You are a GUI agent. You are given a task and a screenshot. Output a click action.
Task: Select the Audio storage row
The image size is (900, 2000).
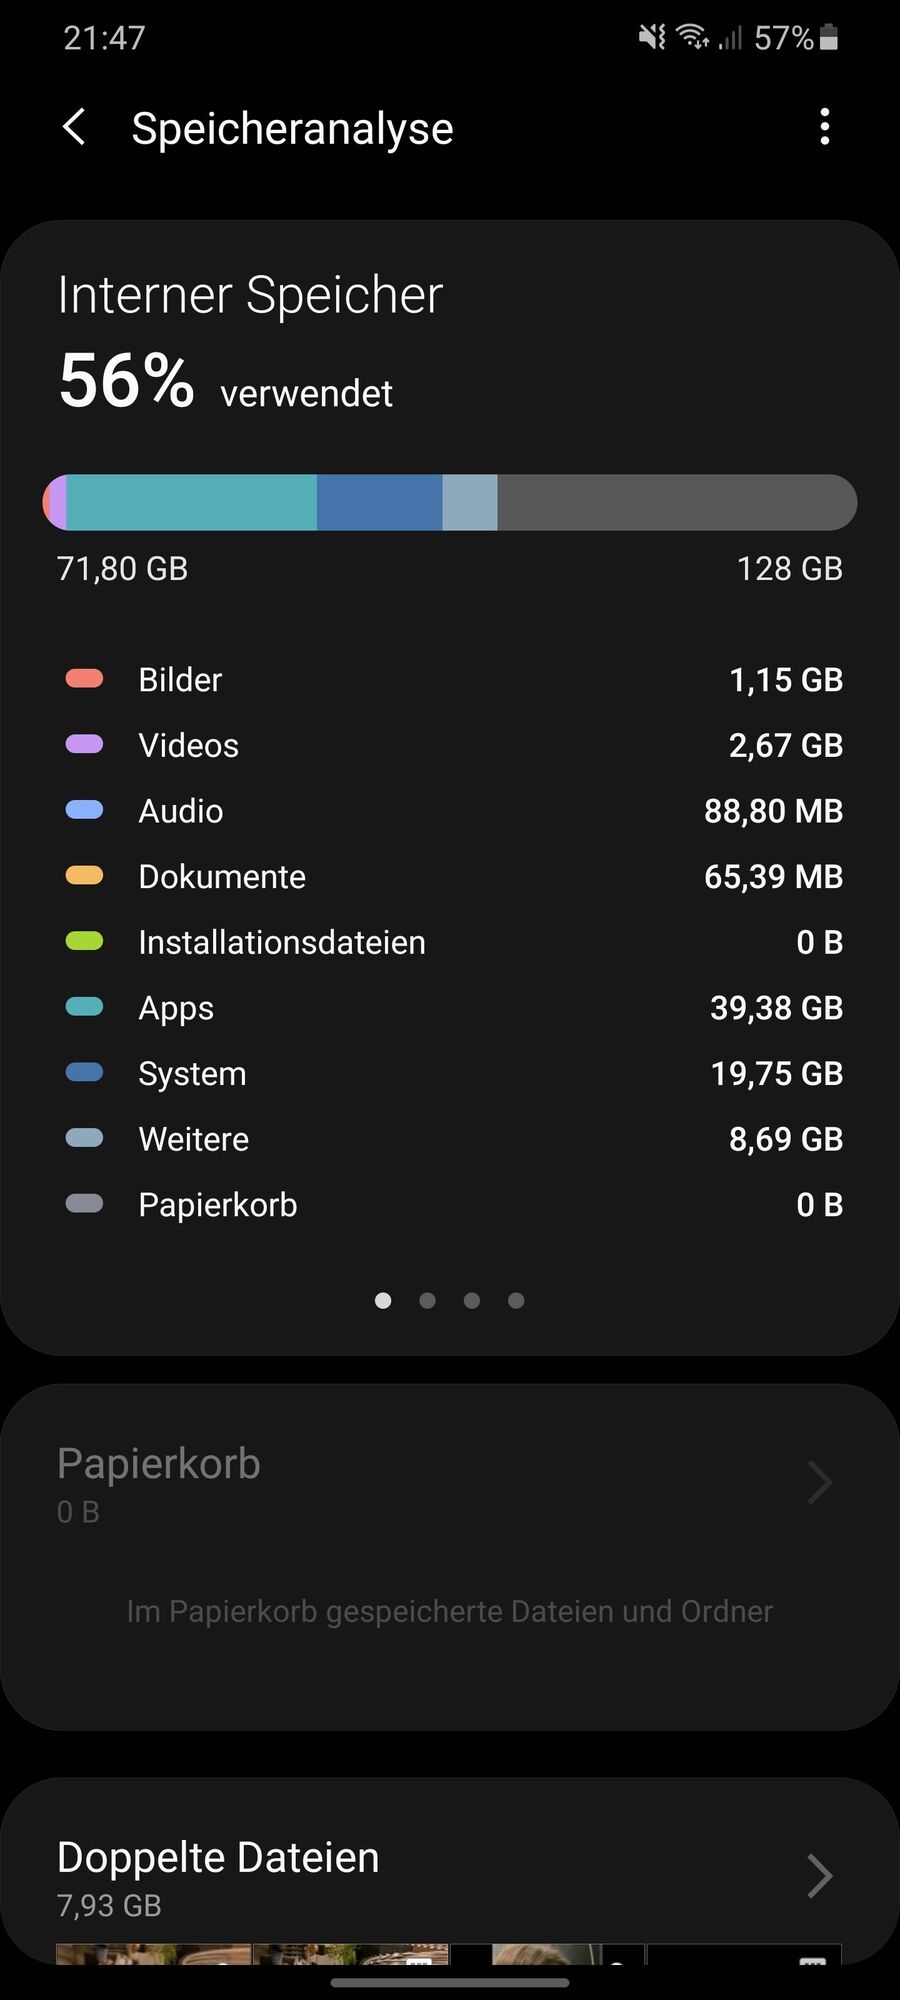(x=450, y=811)
